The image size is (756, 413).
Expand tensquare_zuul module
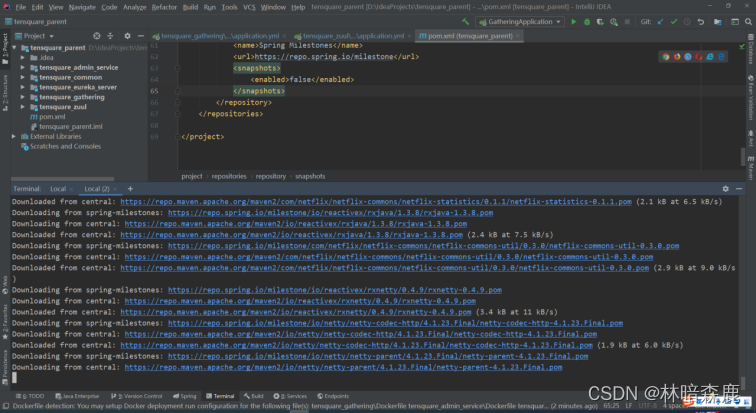[x=23, y=107]
